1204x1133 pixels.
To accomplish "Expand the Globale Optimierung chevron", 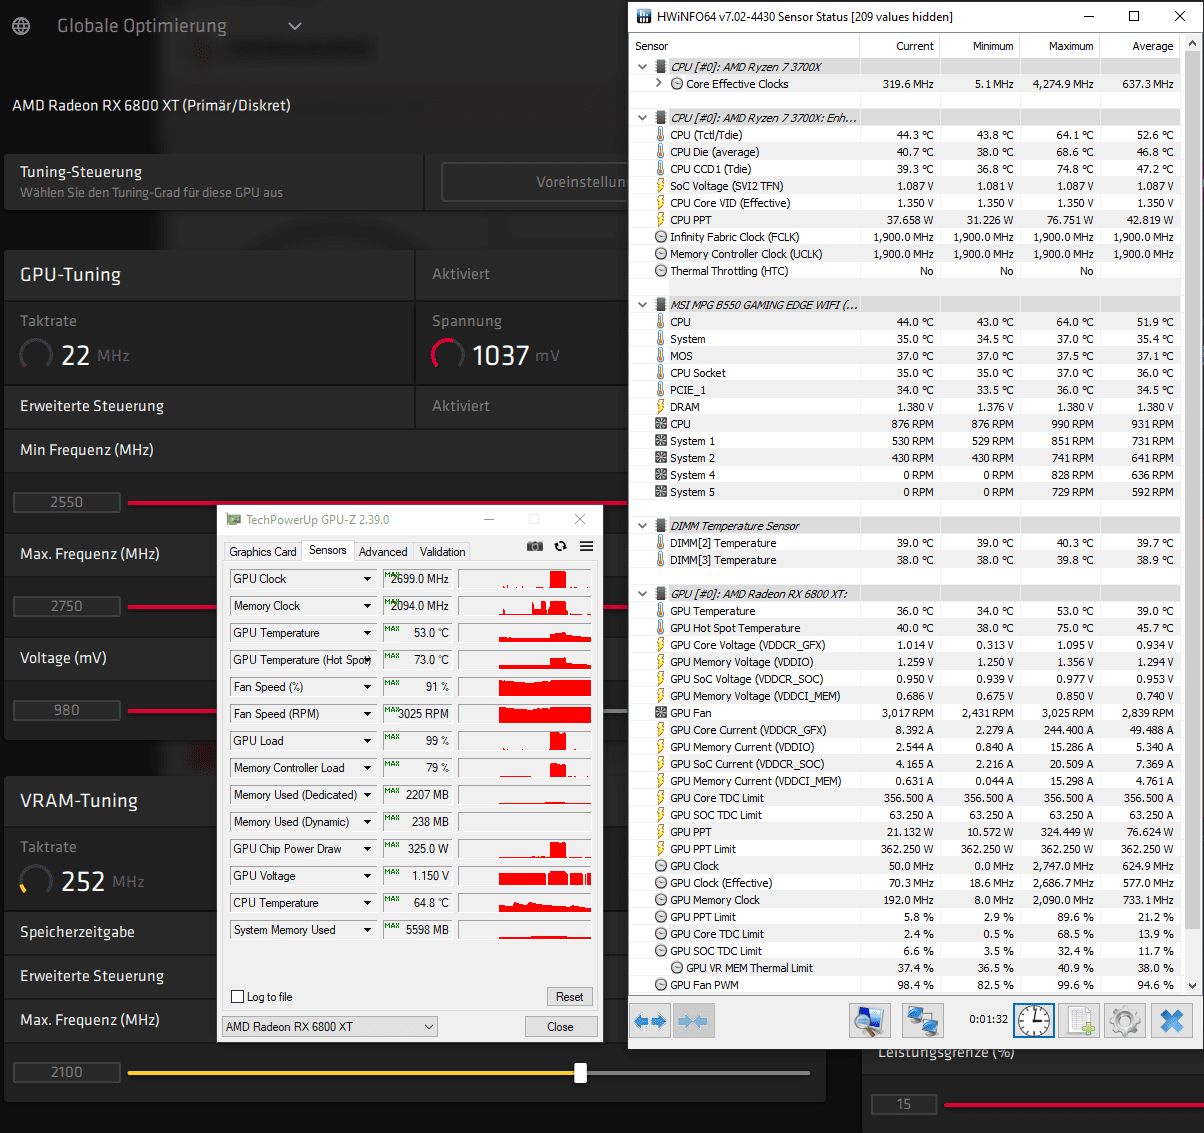I will click(295, 26).
